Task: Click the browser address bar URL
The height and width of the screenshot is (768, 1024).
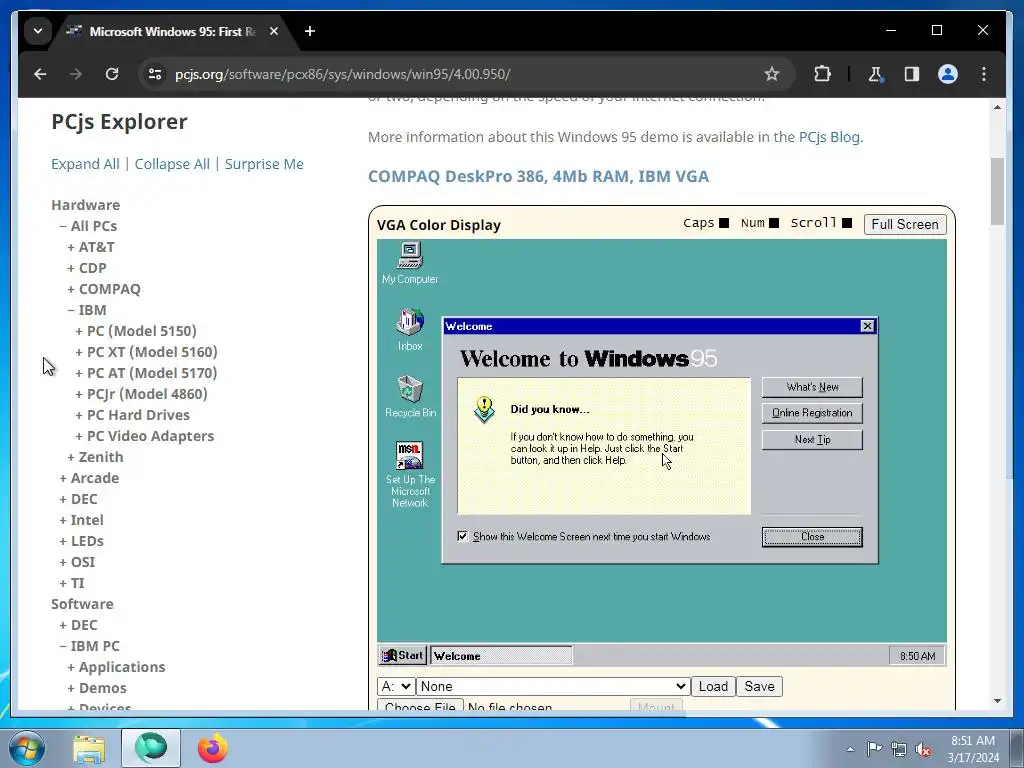Action: point(342,74)
